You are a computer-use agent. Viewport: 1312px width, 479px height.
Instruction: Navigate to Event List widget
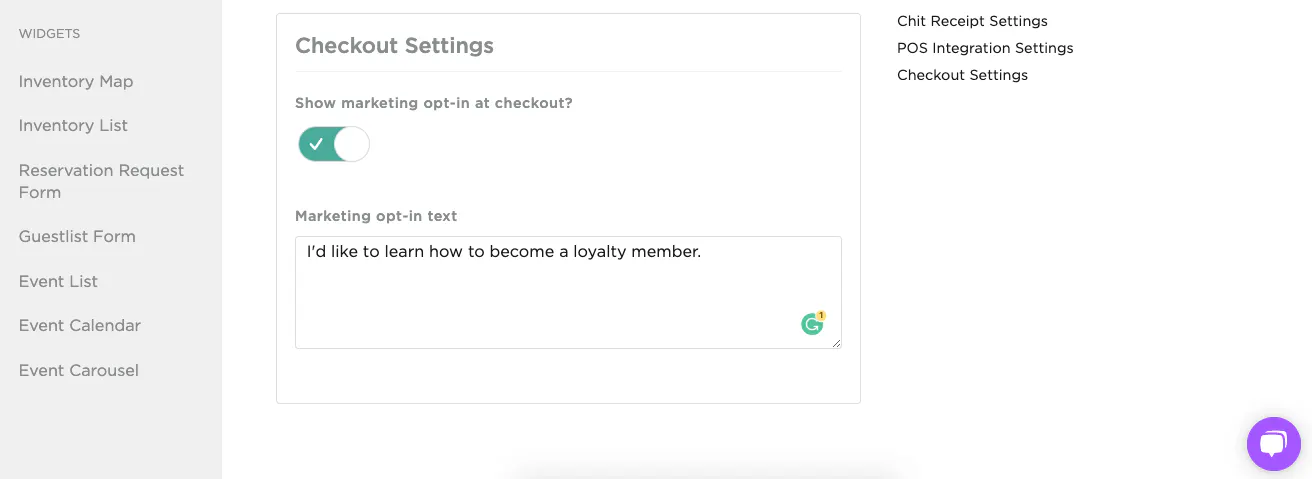tap(58, 282)
